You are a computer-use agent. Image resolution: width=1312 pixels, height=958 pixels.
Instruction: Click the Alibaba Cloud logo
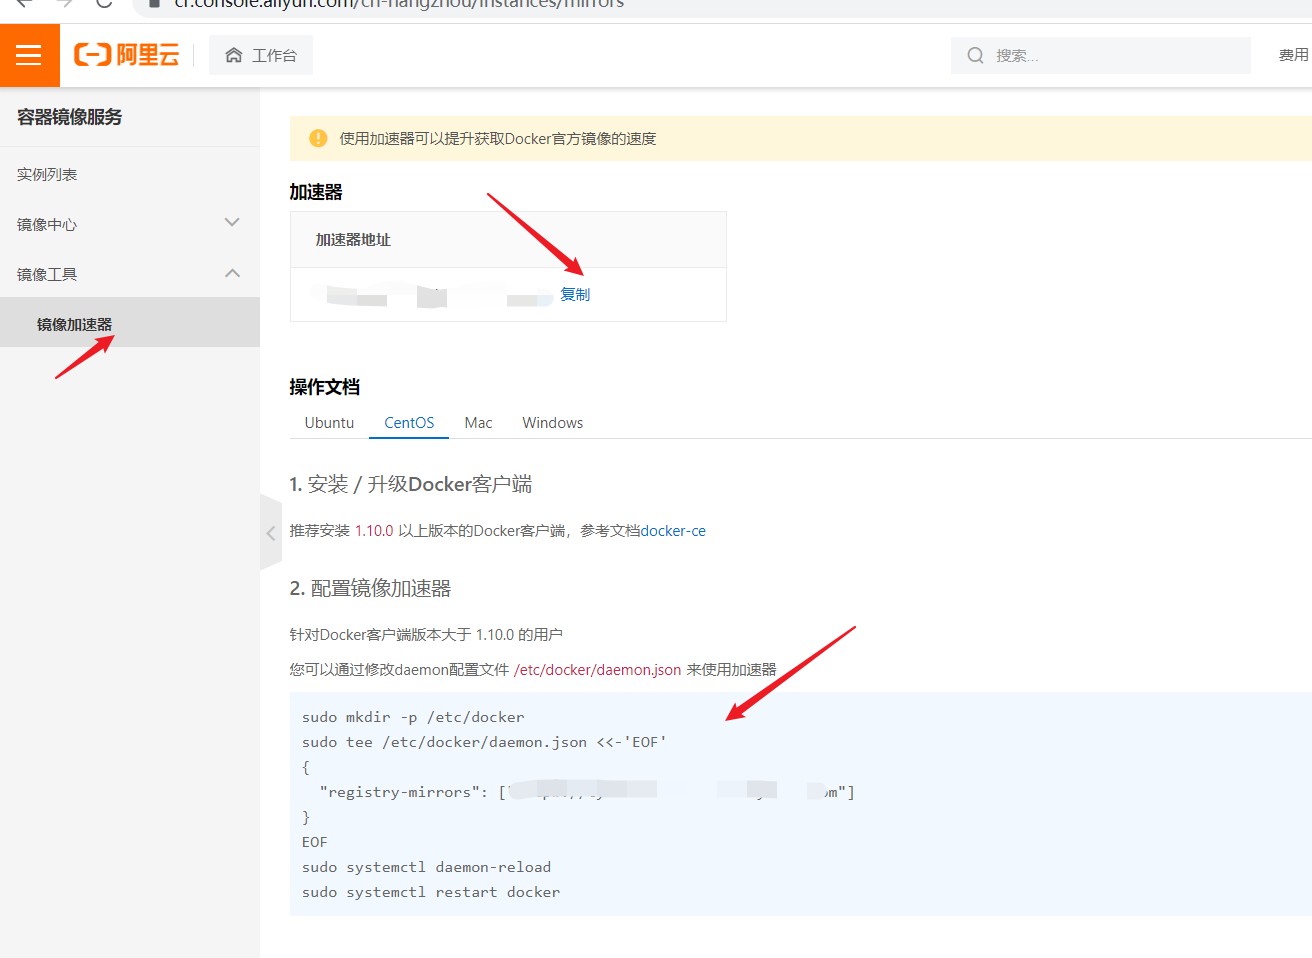point(127,55)
